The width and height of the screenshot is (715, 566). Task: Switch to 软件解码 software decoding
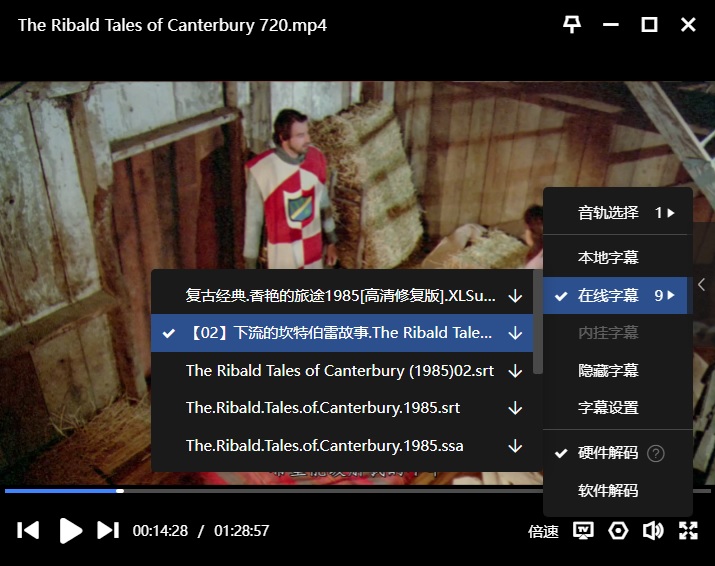(x=608, y=490)
